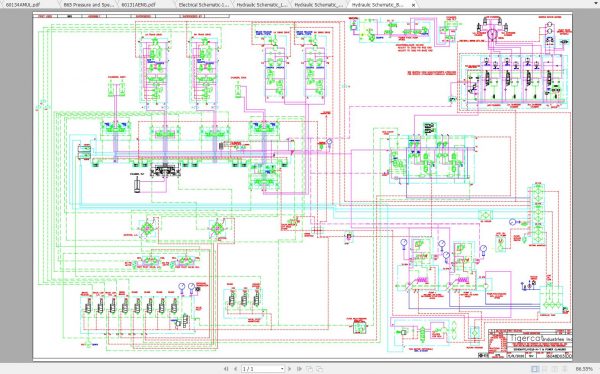Click the next view icon
The width and height of the screenshot is (600, 374).
(x=319, y=369)
